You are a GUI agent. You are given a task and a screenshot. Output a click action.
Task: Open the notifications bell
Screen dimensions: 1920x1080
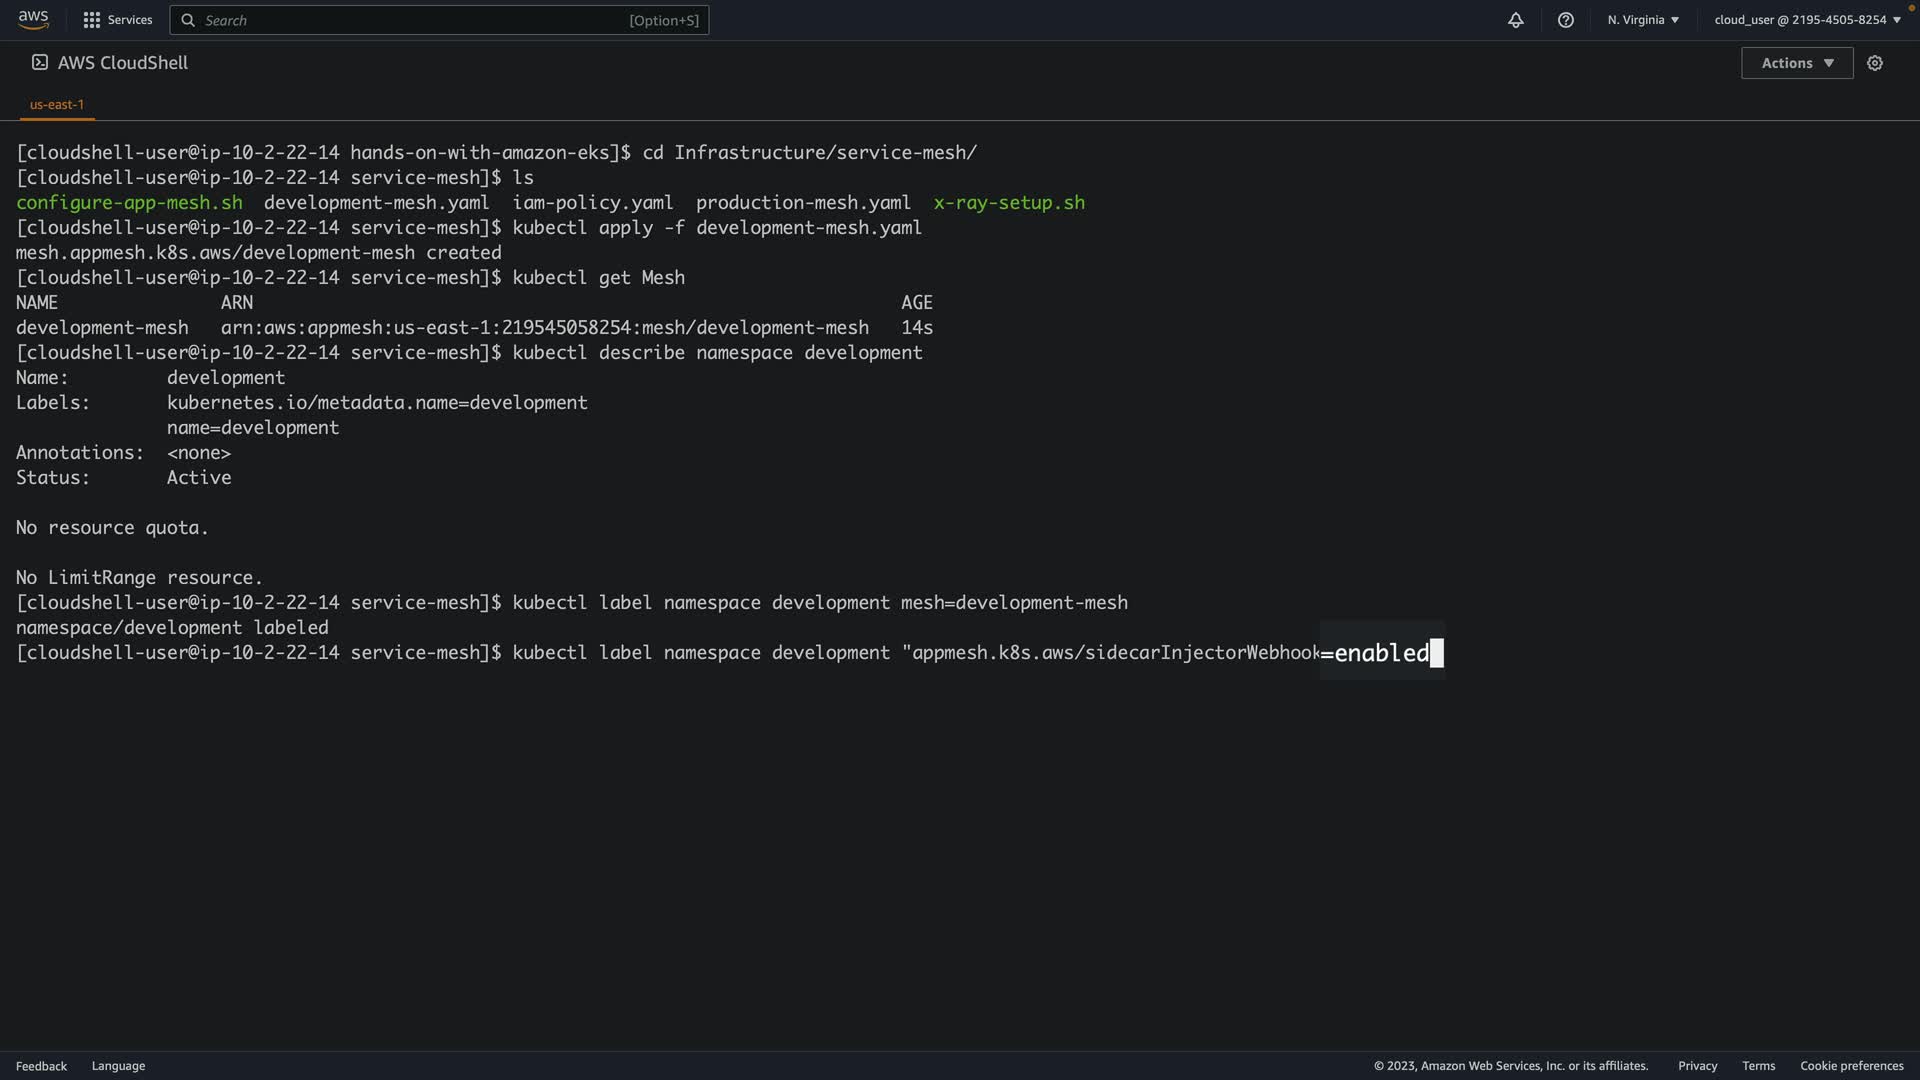click(1515, 20)
